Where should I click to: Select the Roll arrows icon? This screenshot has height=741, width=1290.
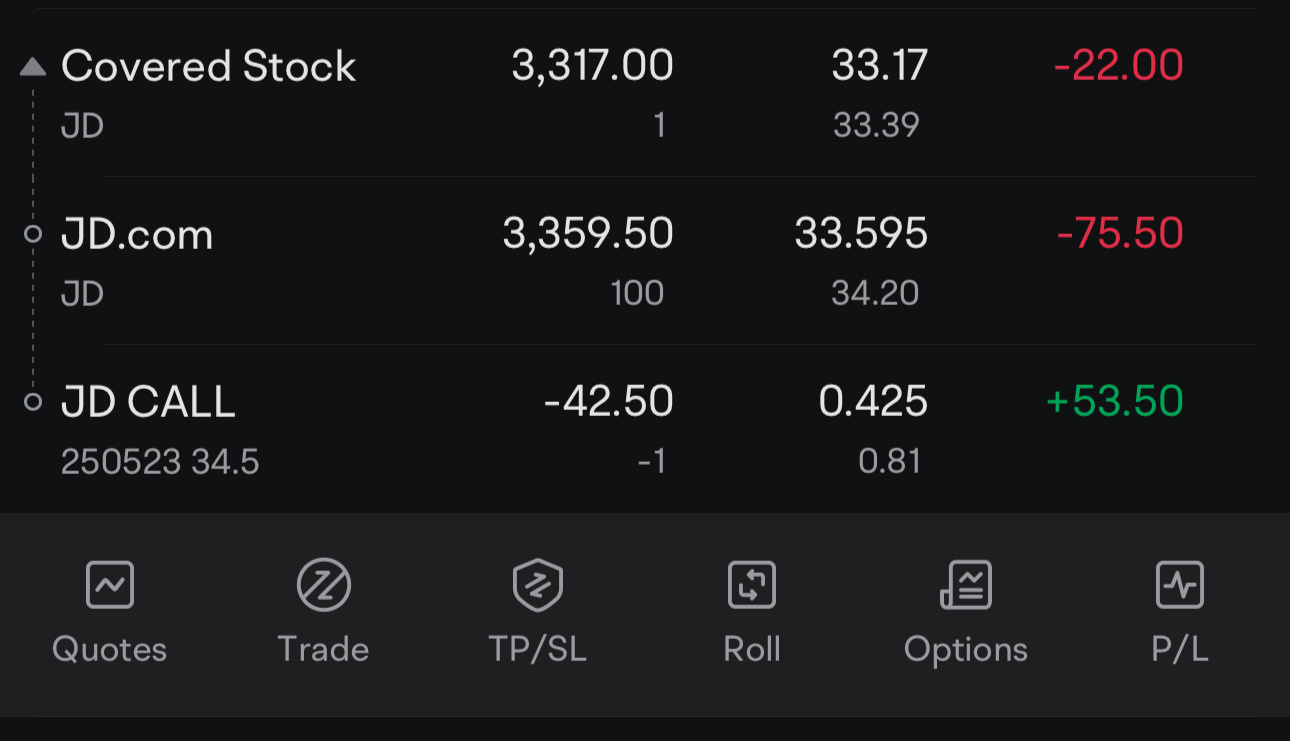tap(751, 585)
